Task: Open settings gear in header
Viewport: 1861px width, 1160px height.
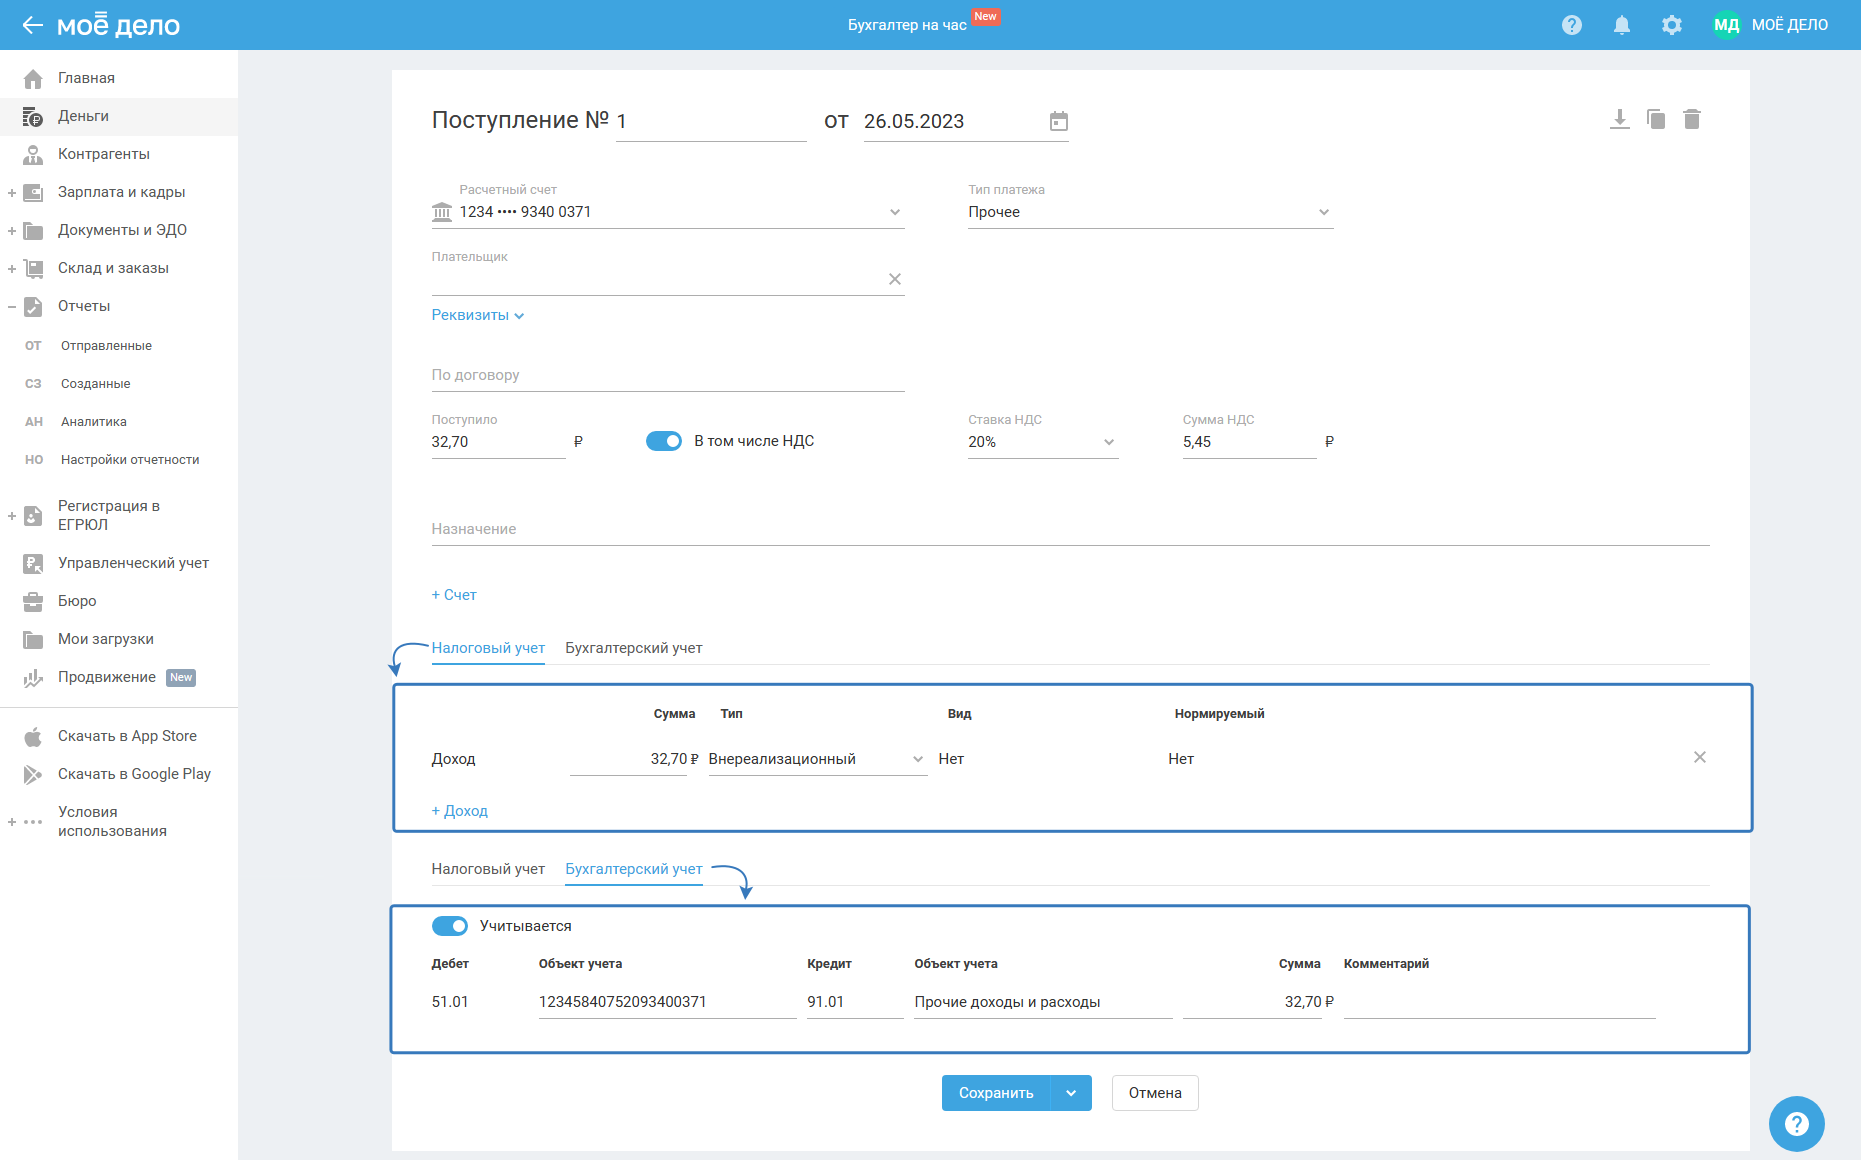Action: tap(1672, 25)
